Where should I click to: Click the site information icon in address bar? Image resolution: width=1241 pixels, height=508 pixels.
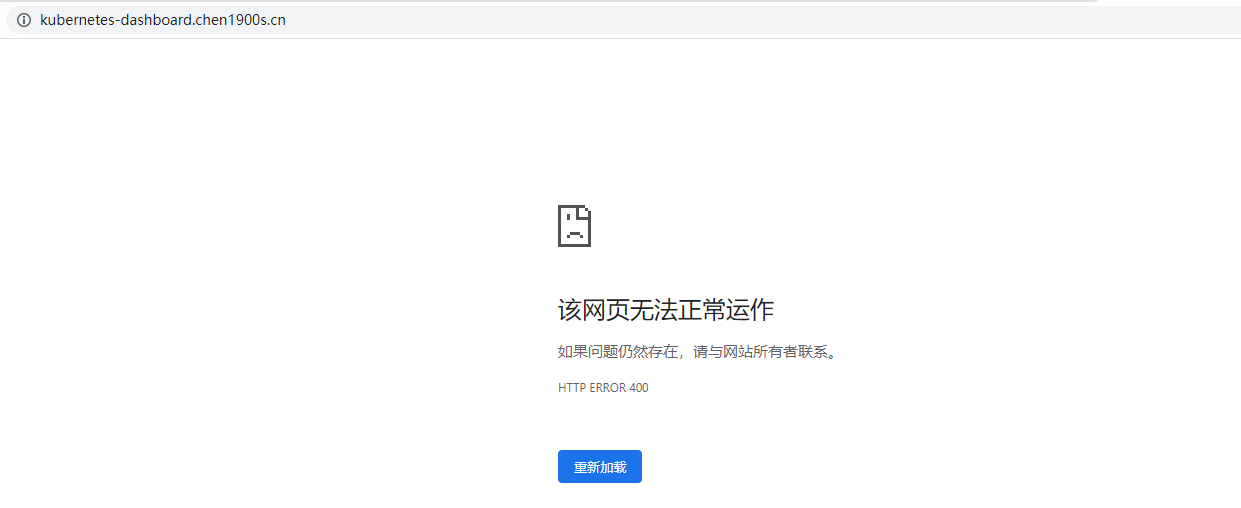tap(24, 20)
